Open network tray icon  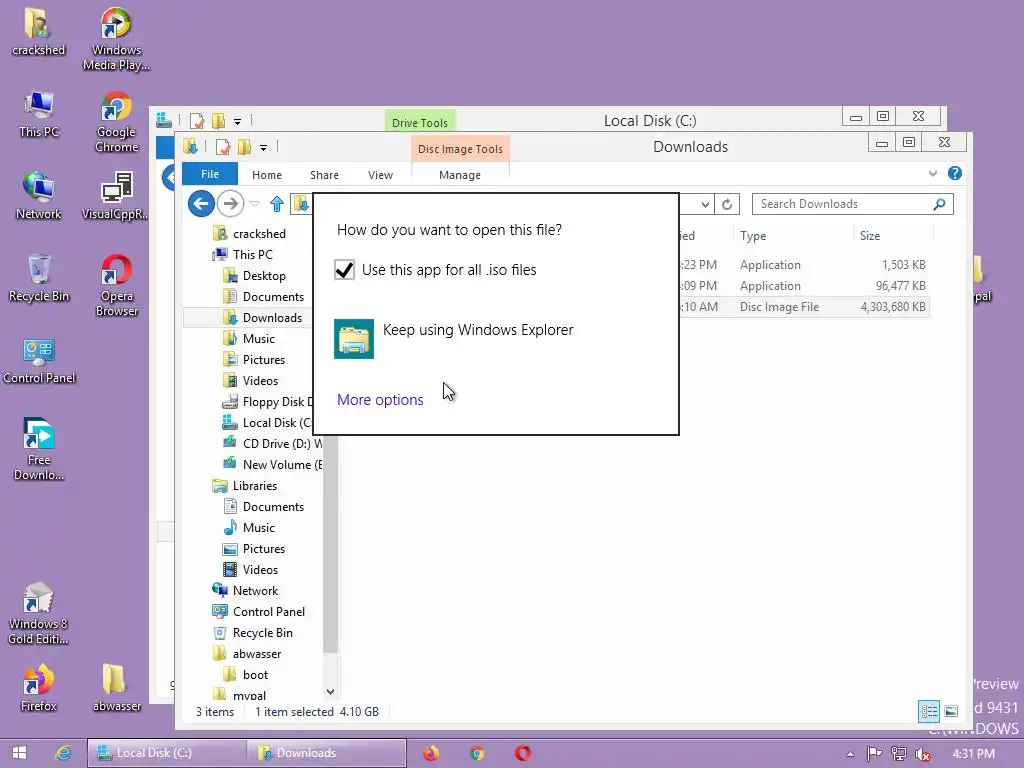tap(899, 754)
